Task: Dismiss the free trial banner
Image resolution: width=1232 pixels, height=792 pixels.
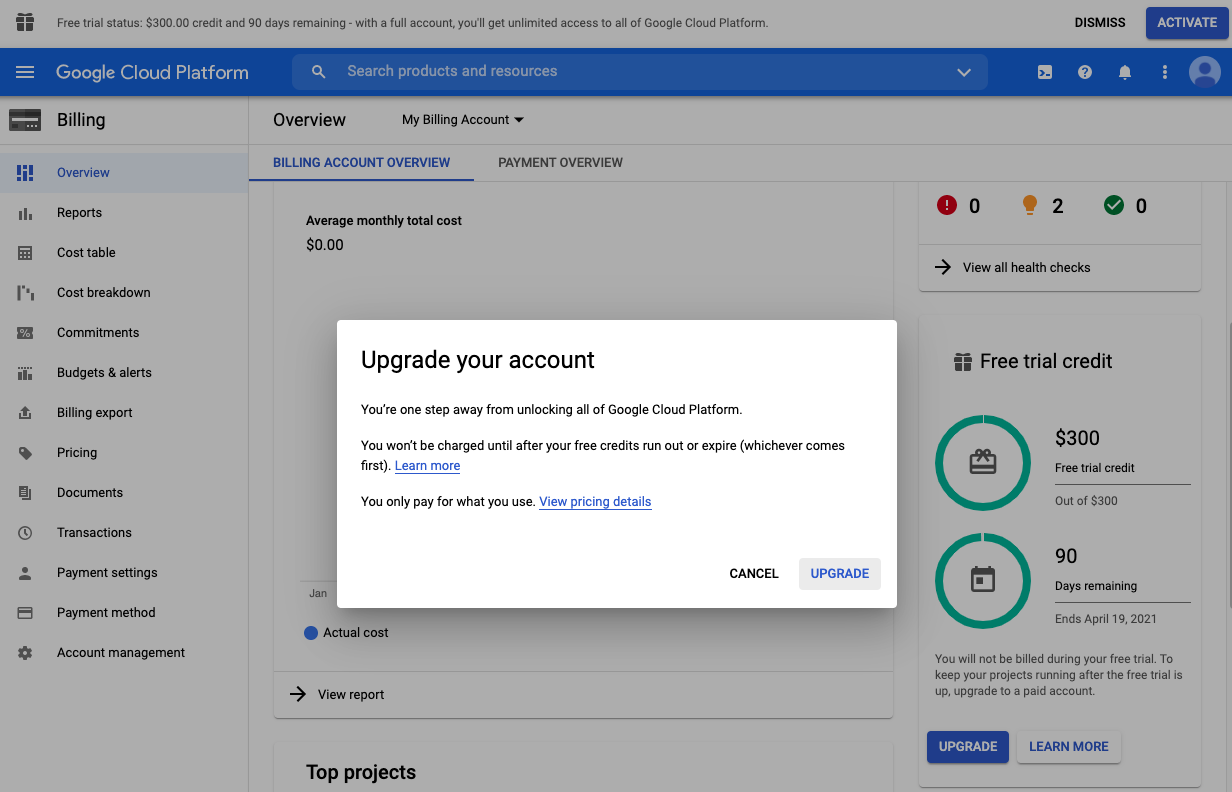Action: (1100, 22)
